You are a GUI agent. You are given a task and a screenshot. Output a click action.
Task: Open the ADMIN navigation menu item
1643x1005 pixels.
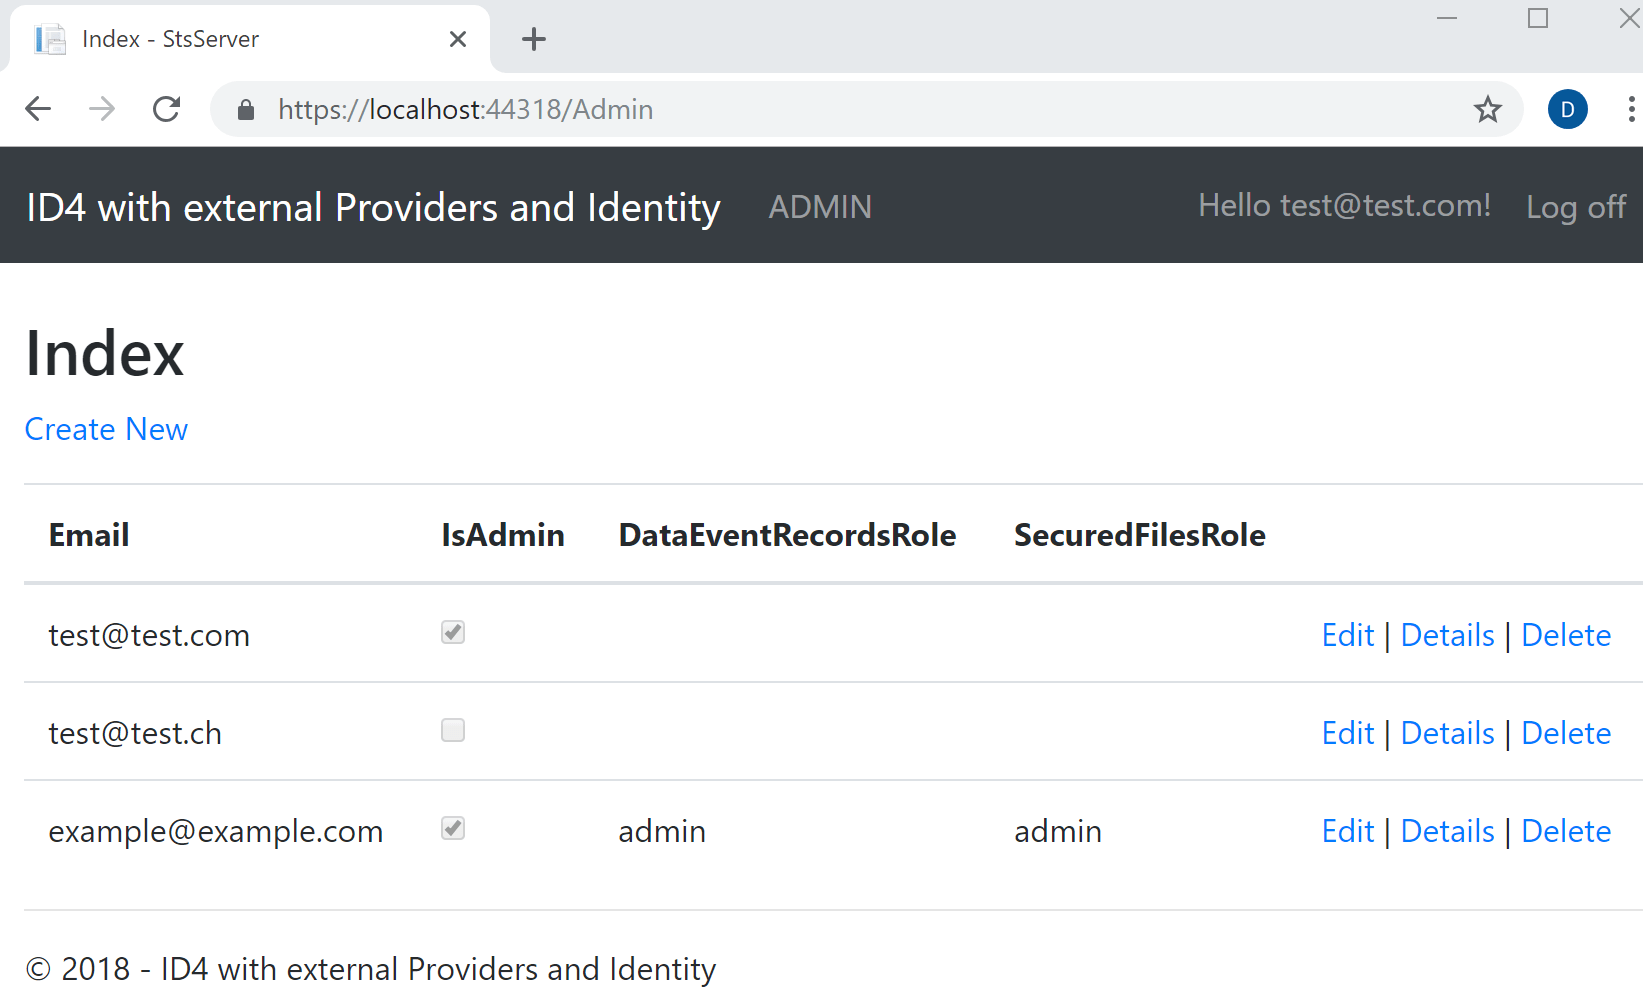(820, 207)
